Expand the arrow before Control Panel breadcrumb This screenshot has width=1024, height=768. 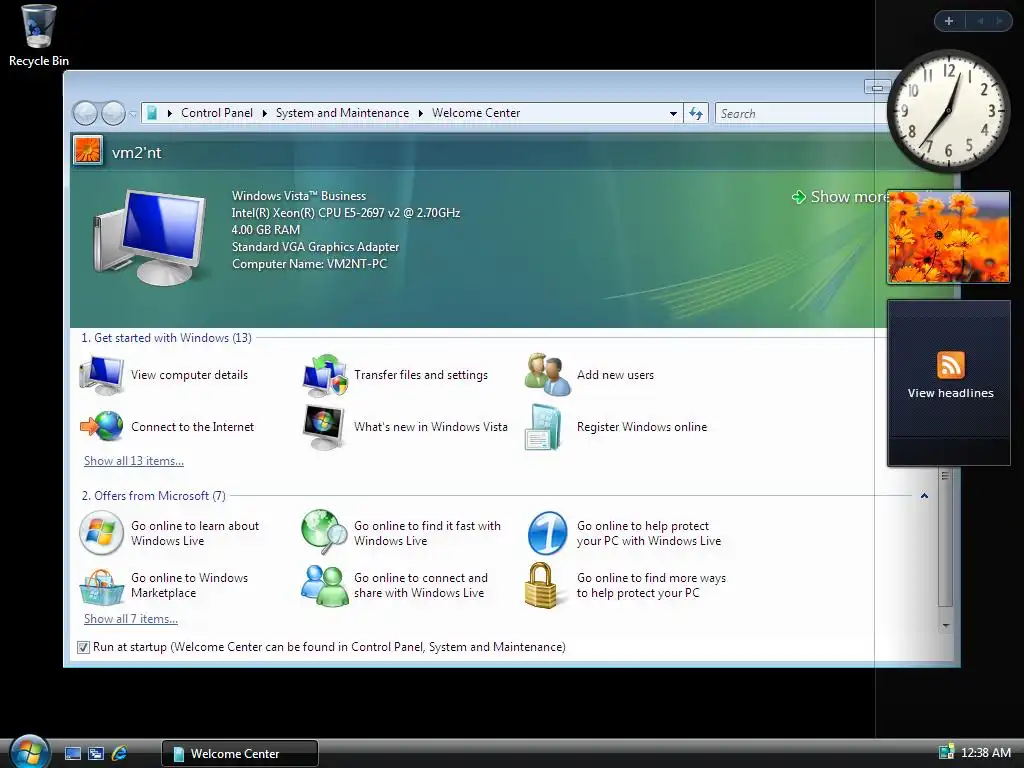(170, 114)
